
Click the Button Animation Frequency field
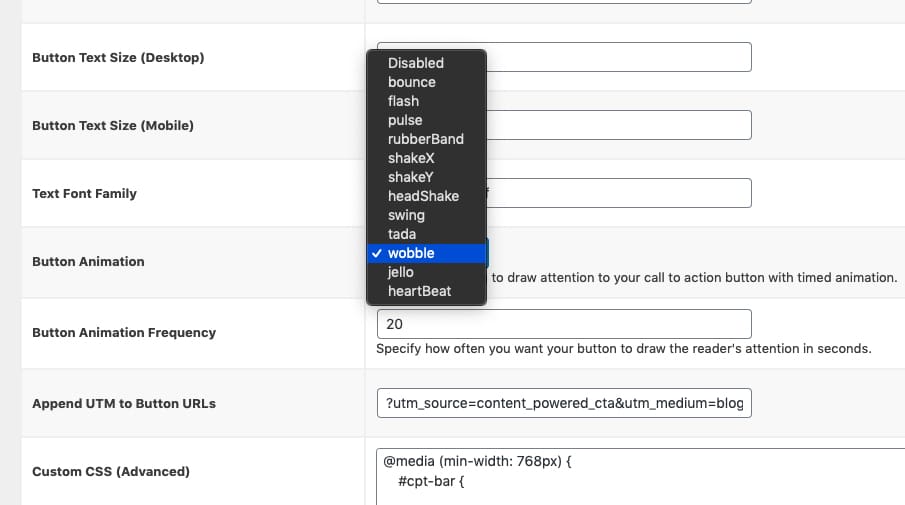564,324
